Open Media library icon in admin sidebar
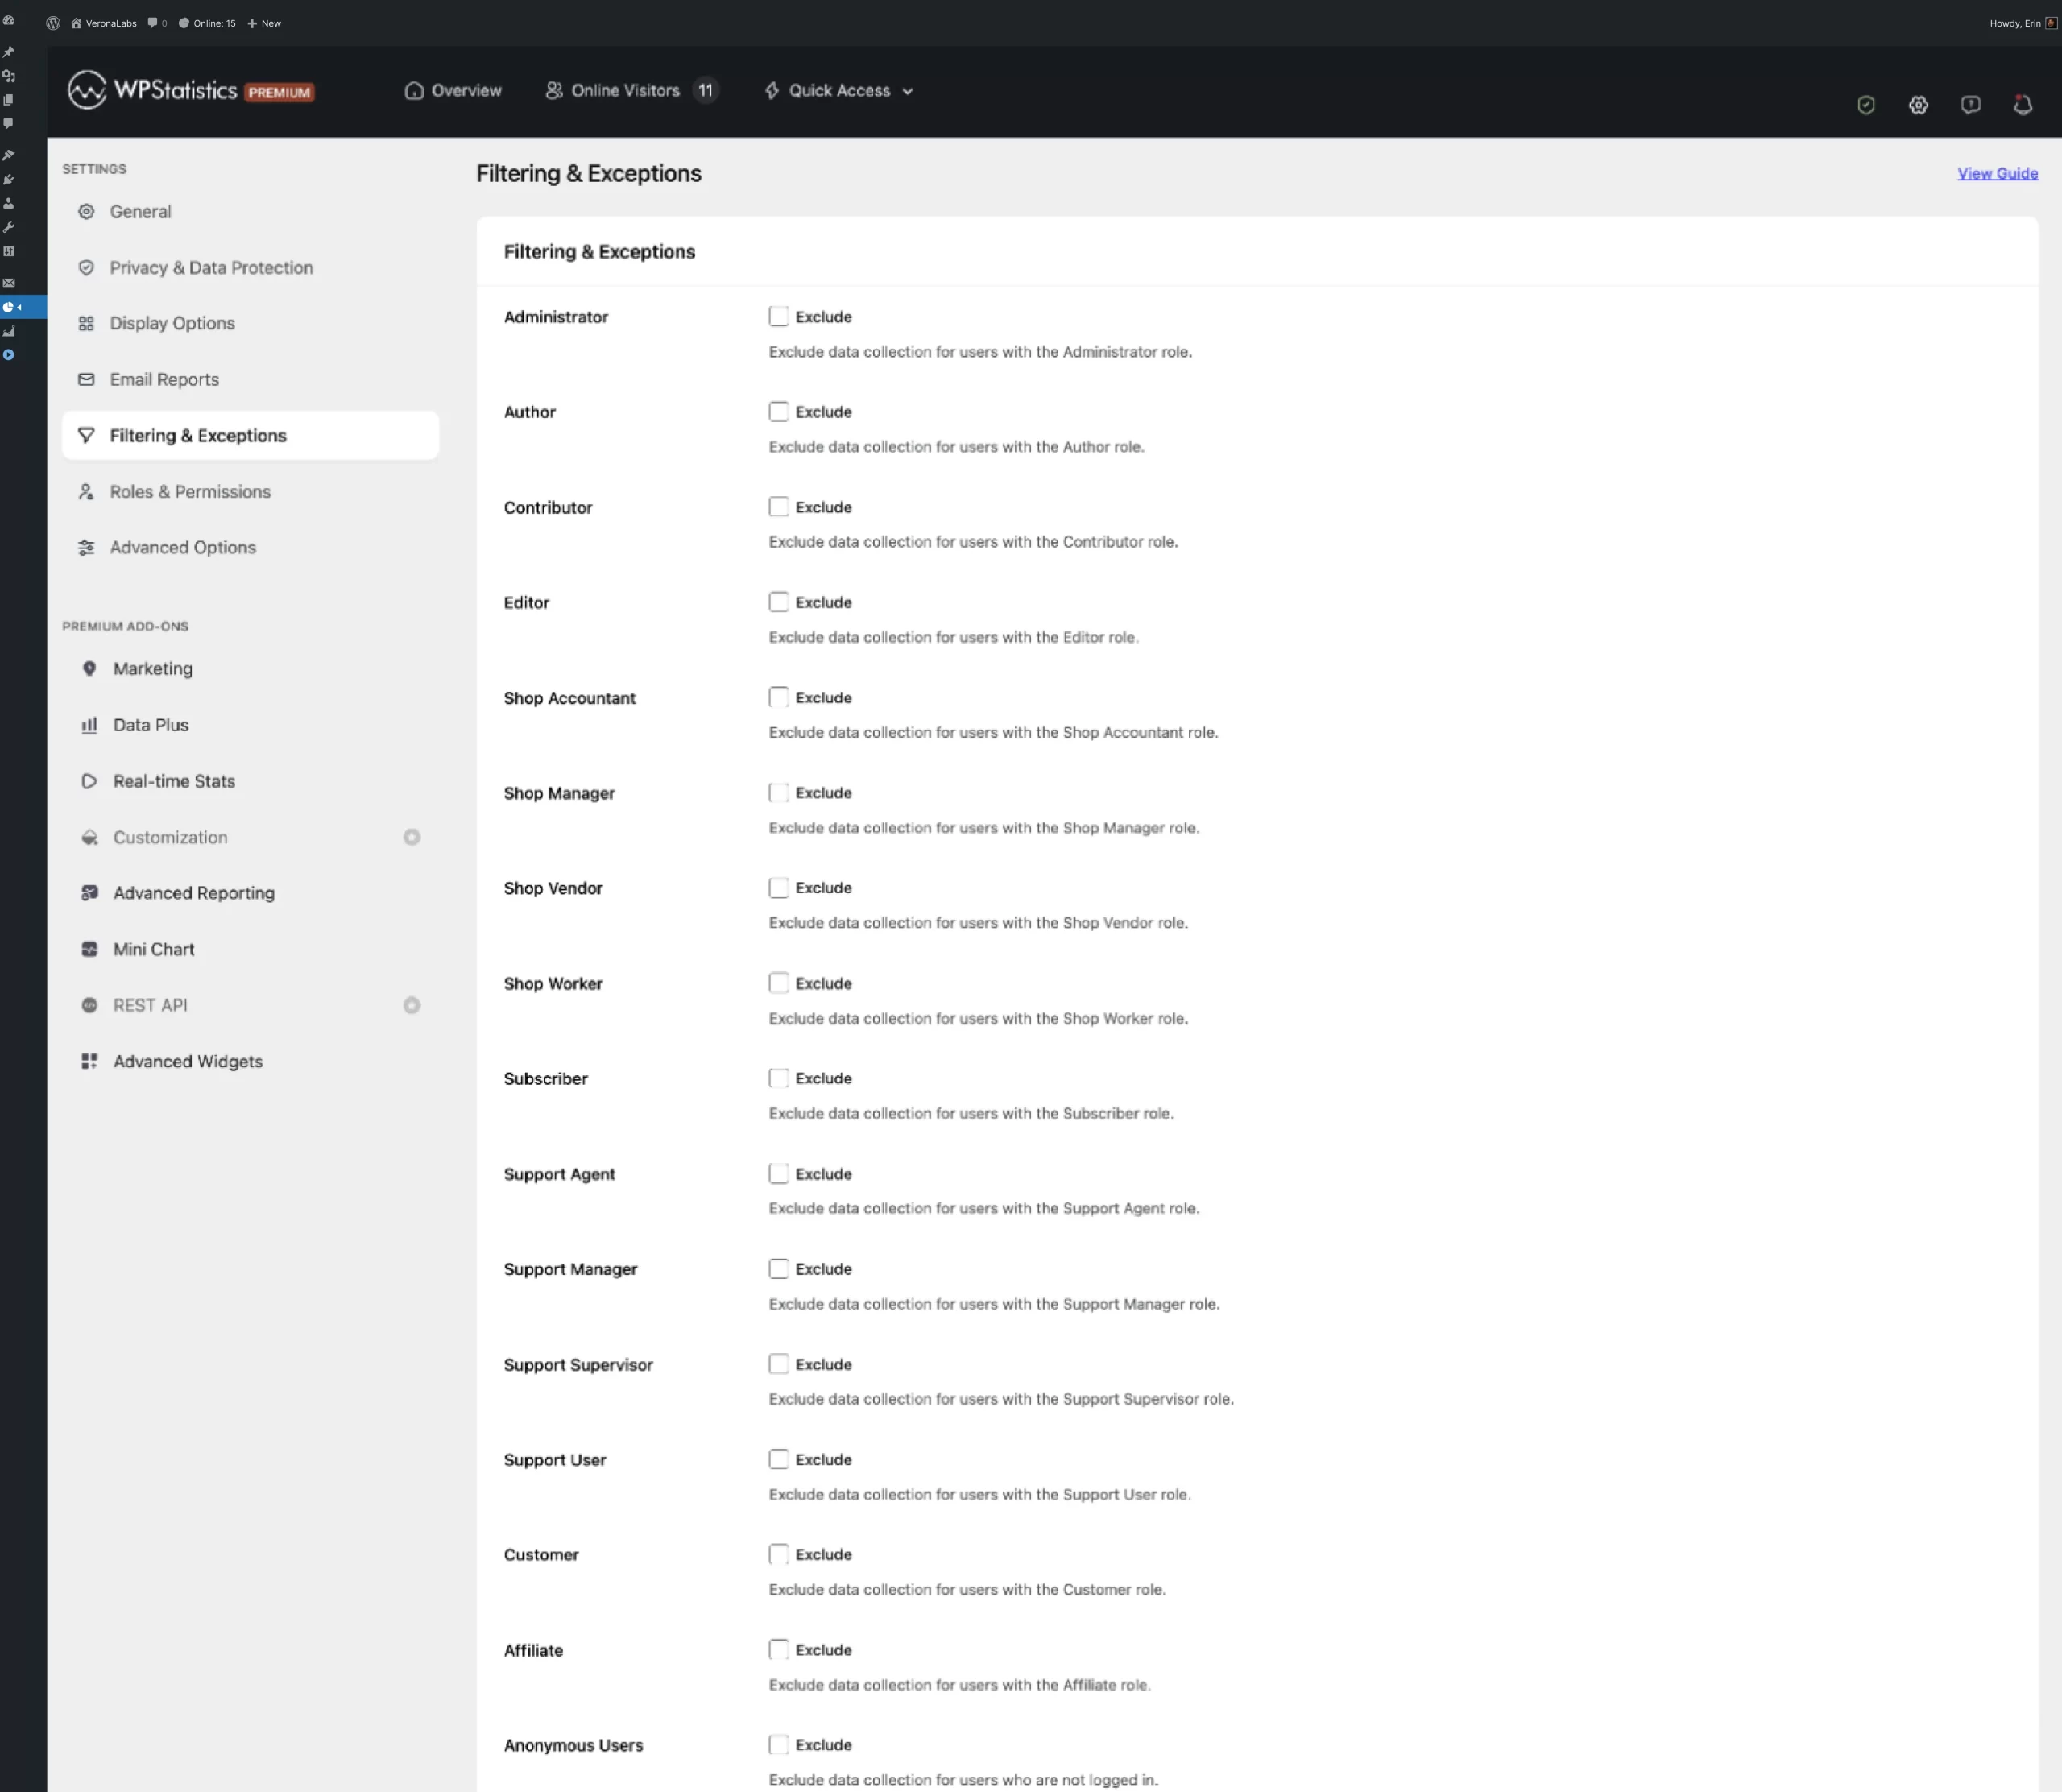2062x1792 pixels. coord(8,76)
